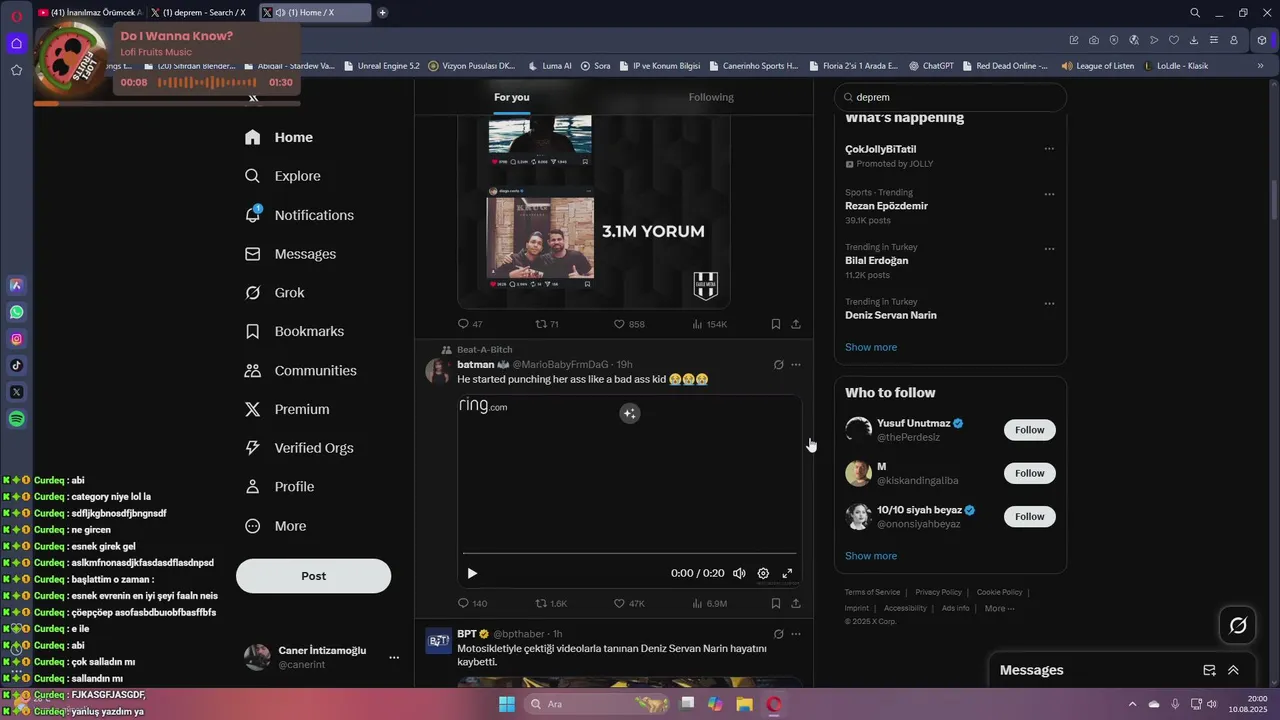The width and height of the screenshot is (1280, 720).
Task: Open more options on BPT post
Action: click(x=796, y=634)
